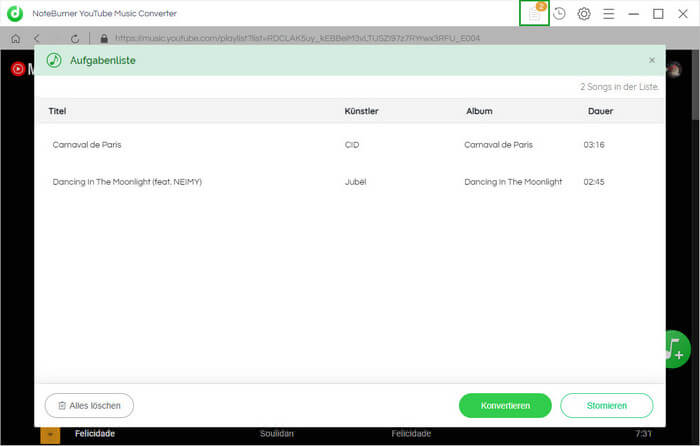Open settings gear icon
700x446 pixels.
(583, 14)
